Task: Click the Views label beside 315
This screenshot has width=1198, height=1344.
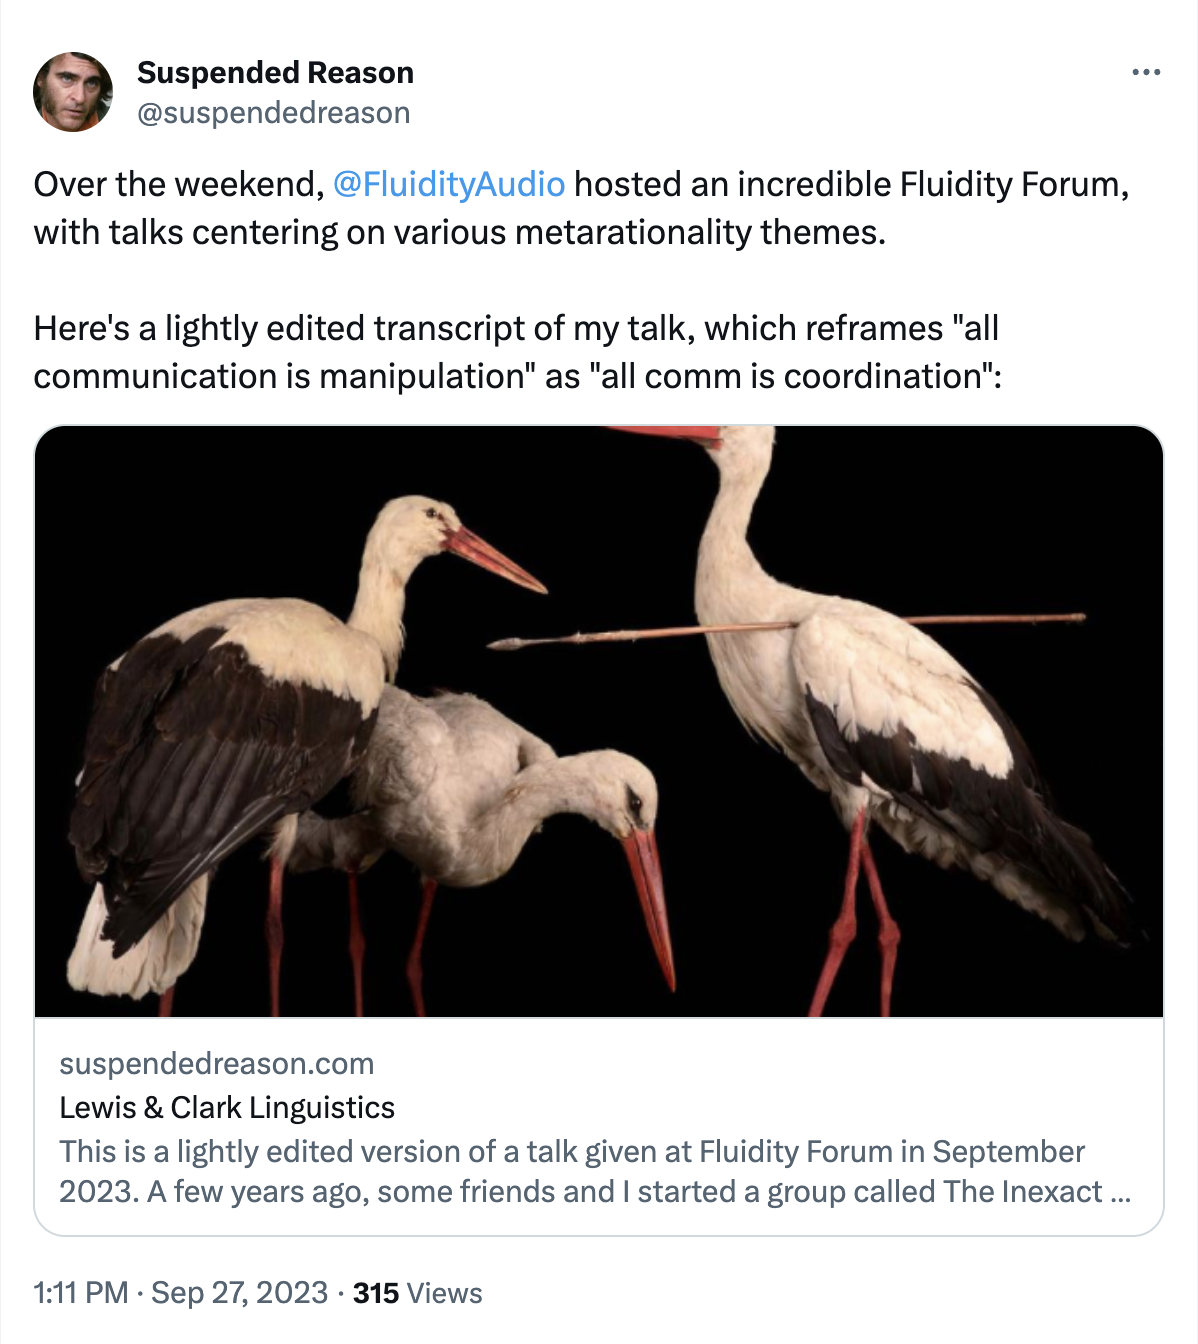Action: pos(444,1293)
